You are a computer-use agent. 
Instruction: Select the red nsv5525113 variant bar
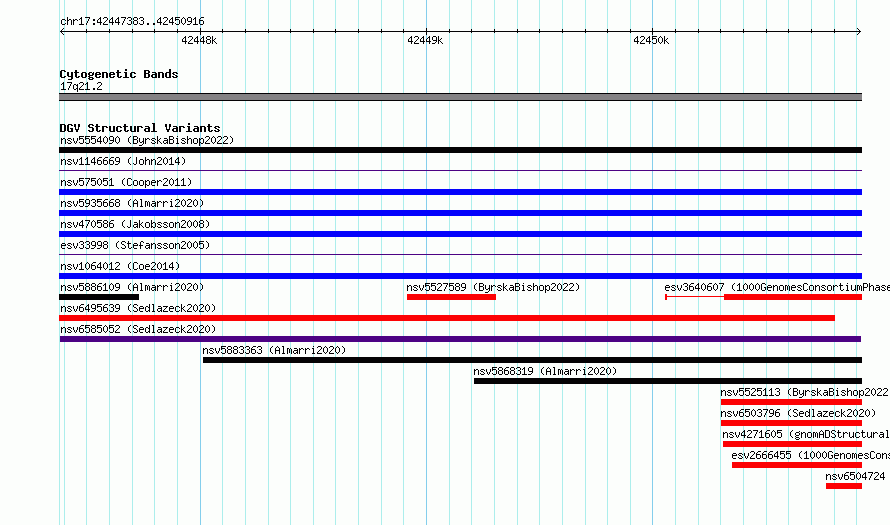point(791,402)
